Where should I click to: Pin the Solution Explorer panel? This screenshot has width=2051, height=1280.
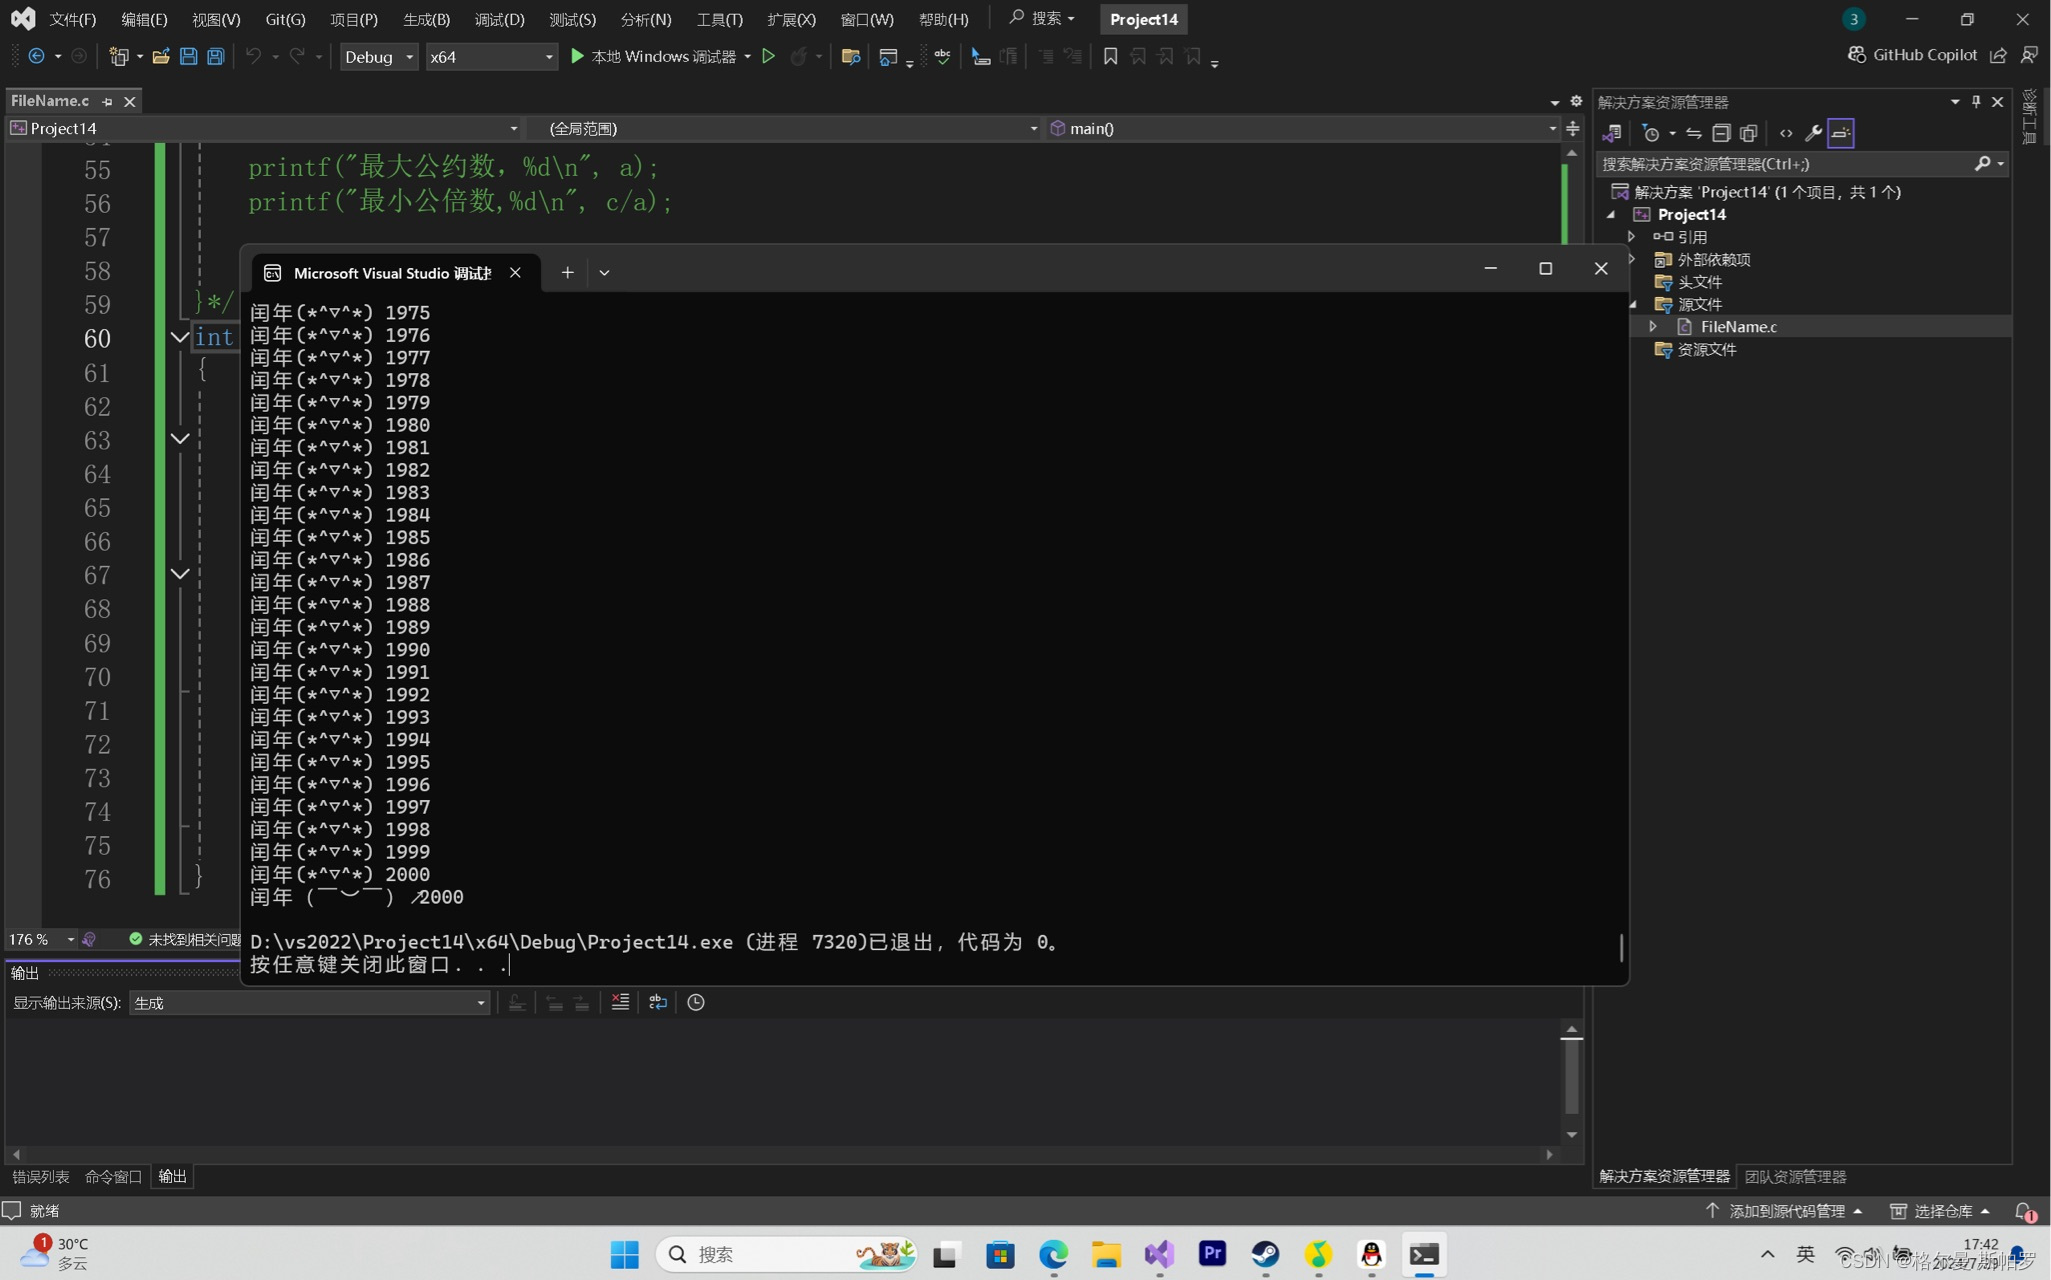coord(1976,102)
